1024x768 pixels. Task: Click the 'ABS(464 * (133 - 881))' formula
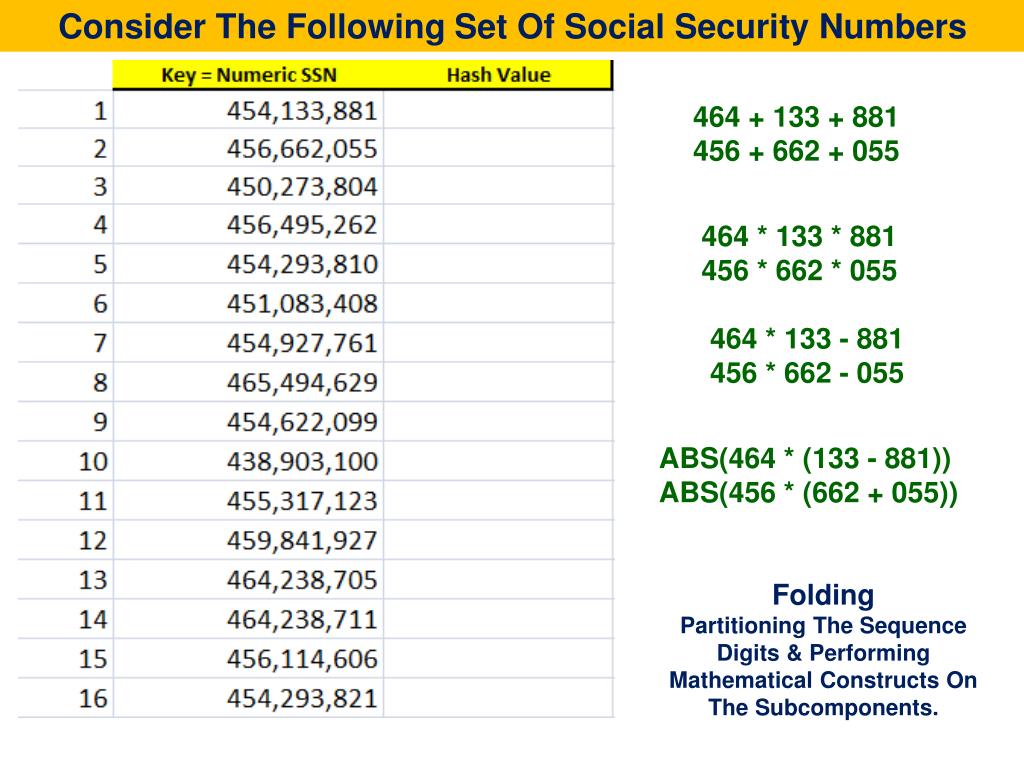pyautogui.click(x=805, y=458)
